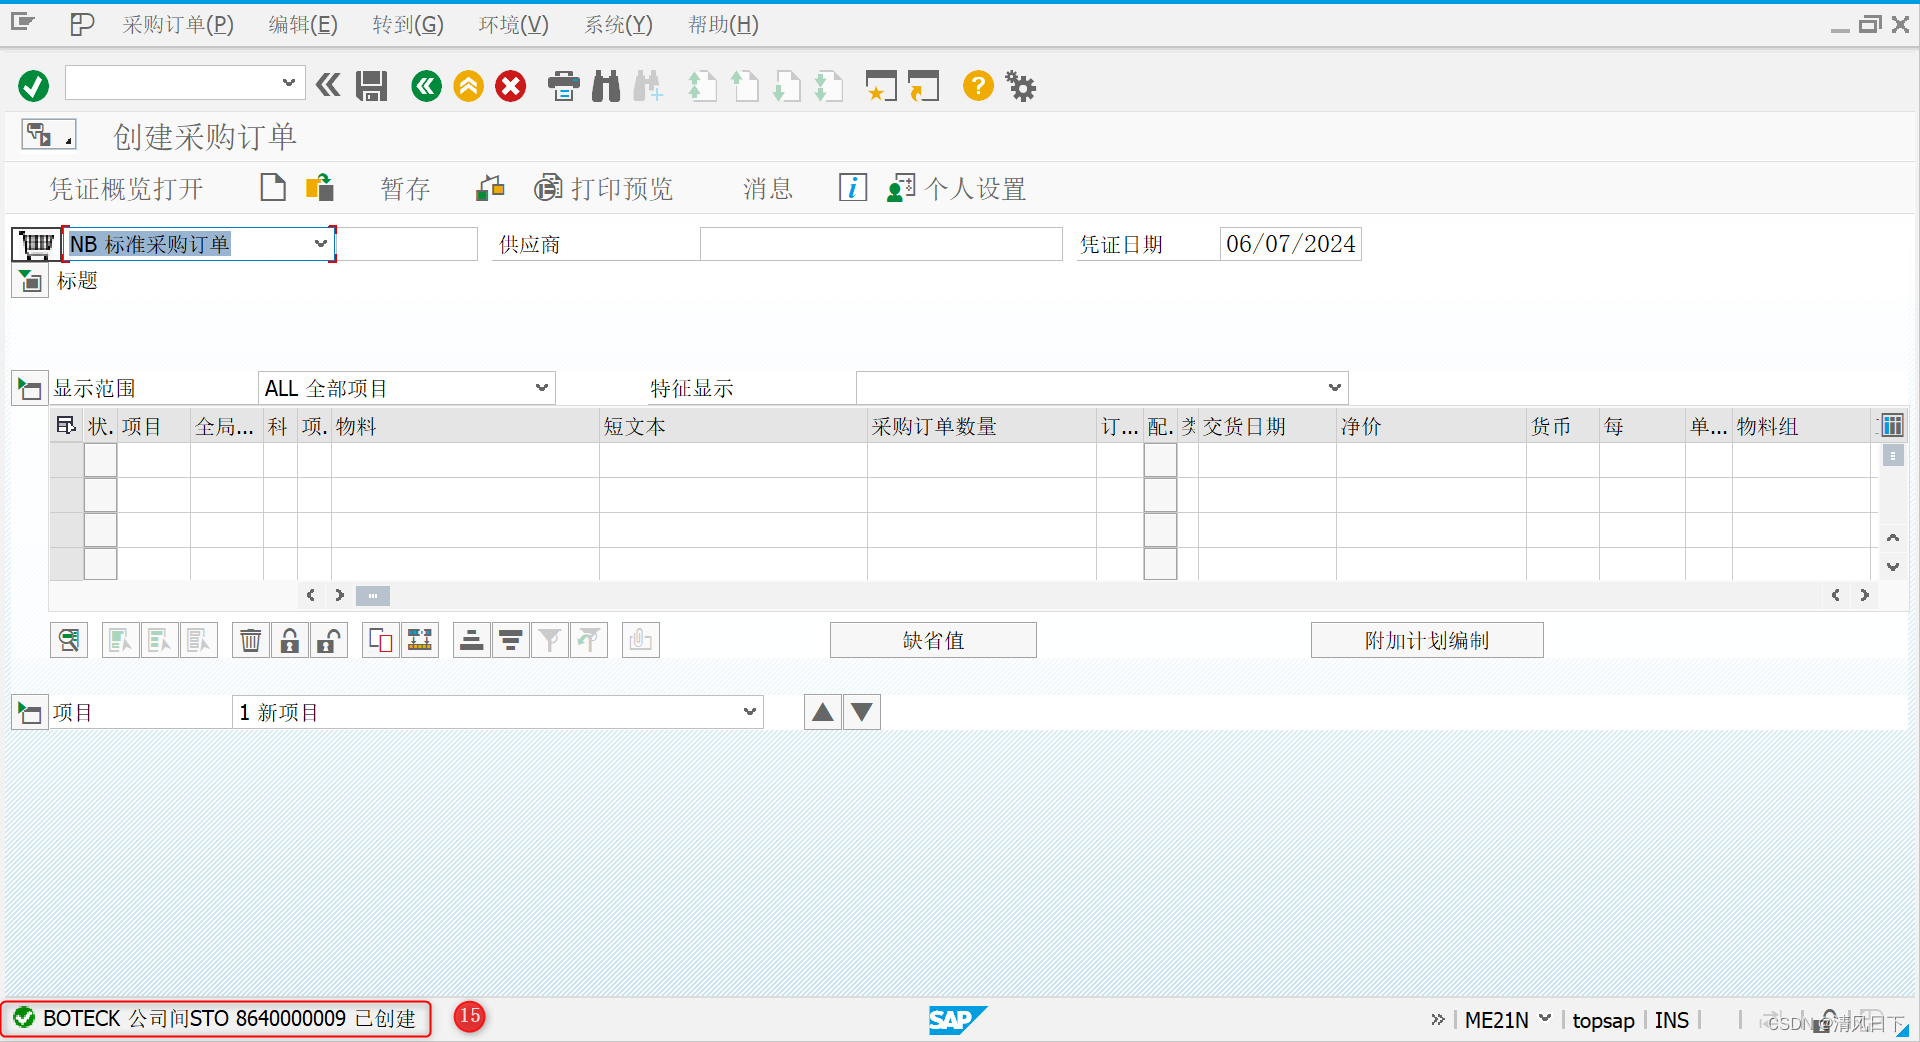Image resolution: width=1920 pixels, height=1042 pixels.
Task: Collapse the 显示范围 item overview expander
Action: [30, 388]
